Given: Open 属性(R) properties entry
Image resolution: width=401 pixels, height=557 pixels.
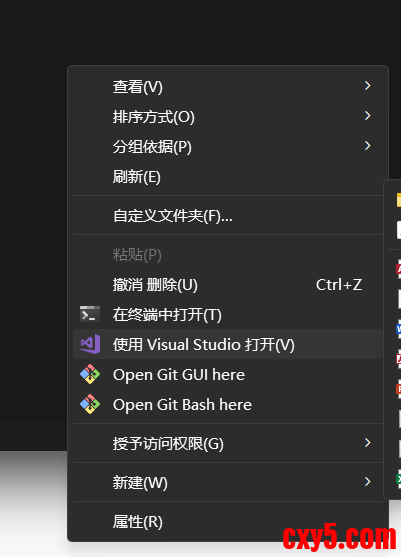Looking at the screenshot, I should tap(227, 521).
